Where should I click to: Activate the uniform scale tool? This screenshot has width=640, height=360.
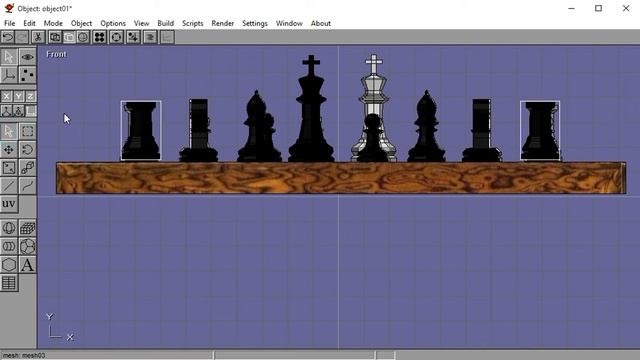(27, 168)
